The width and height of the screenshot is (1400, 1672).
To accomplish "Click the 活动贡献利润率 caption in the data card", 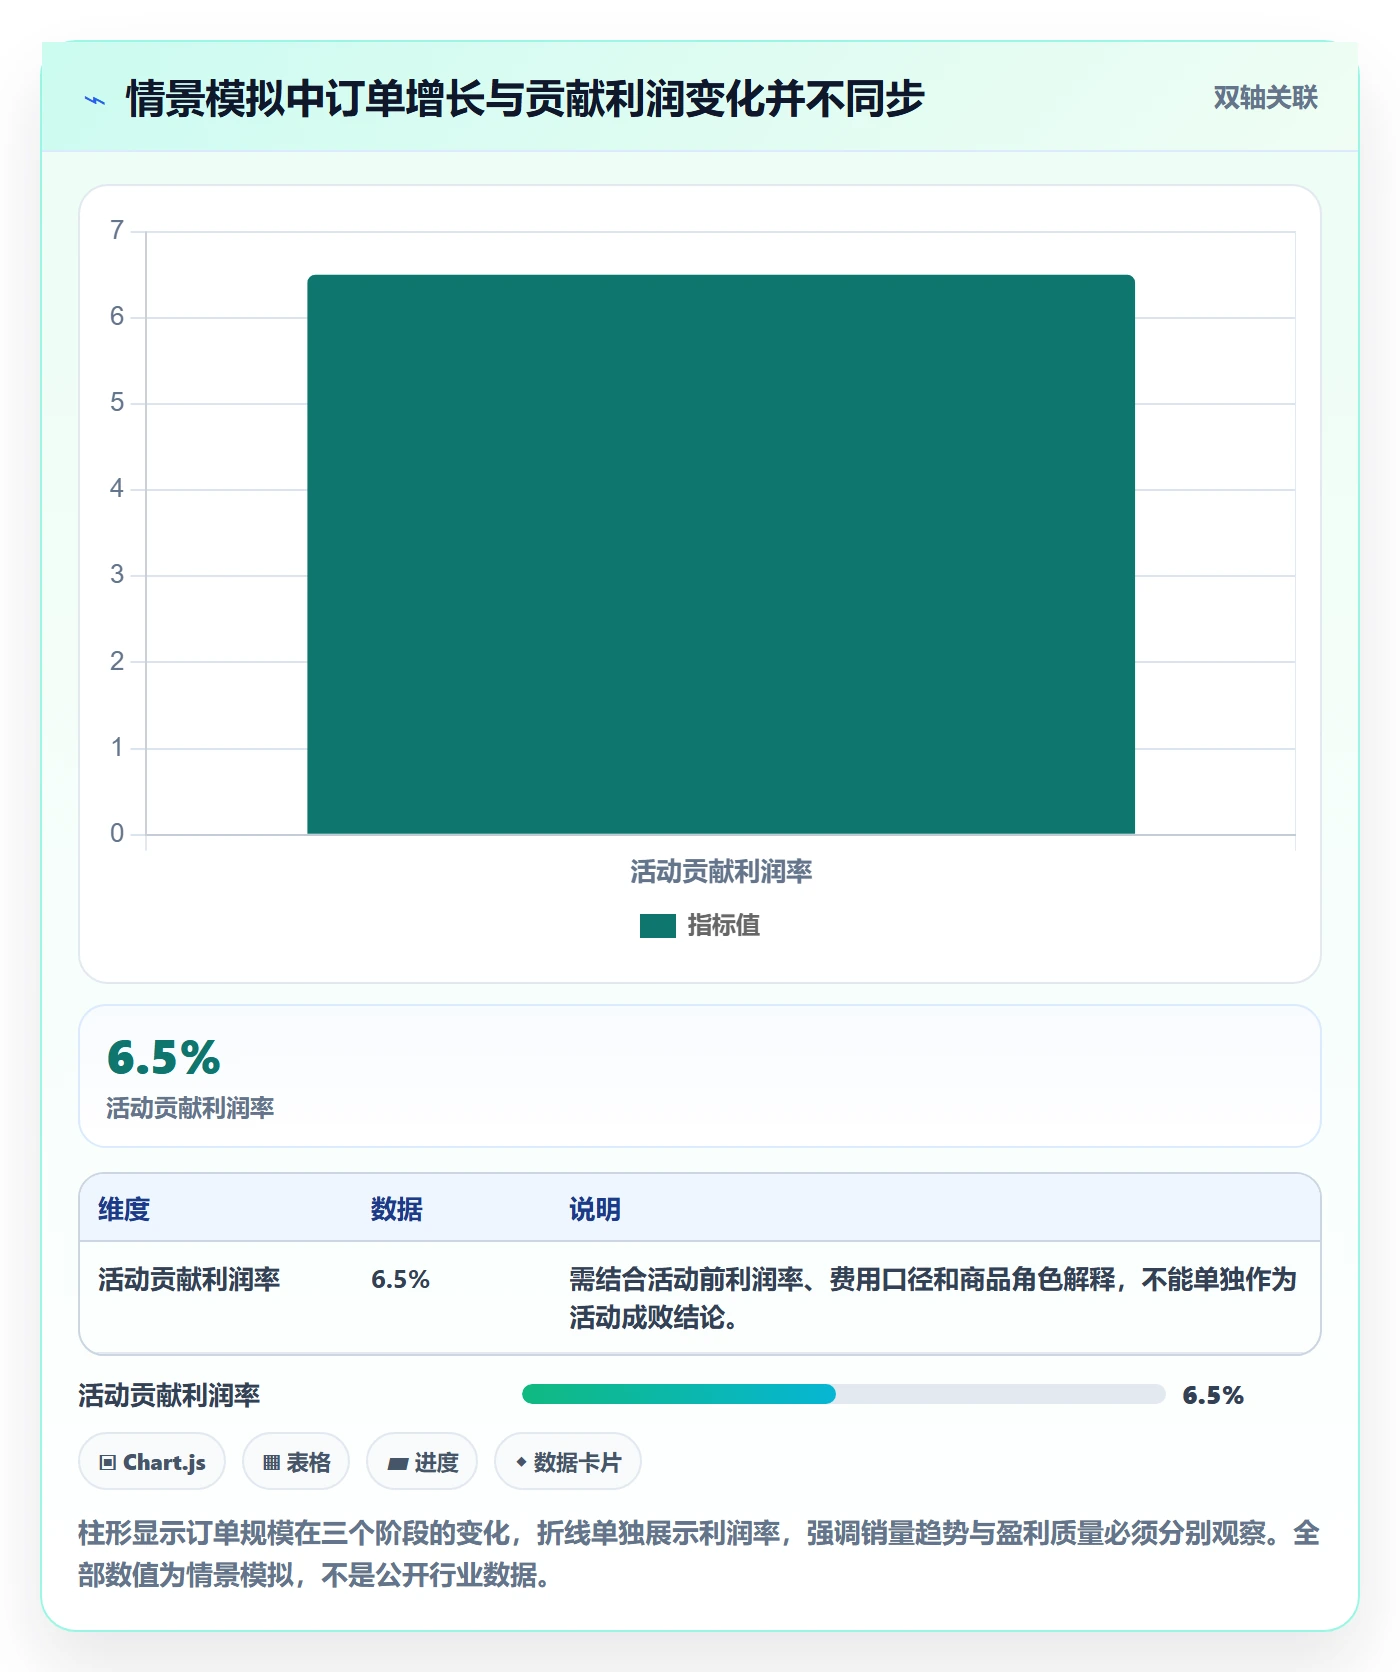I will (190, 1108).
